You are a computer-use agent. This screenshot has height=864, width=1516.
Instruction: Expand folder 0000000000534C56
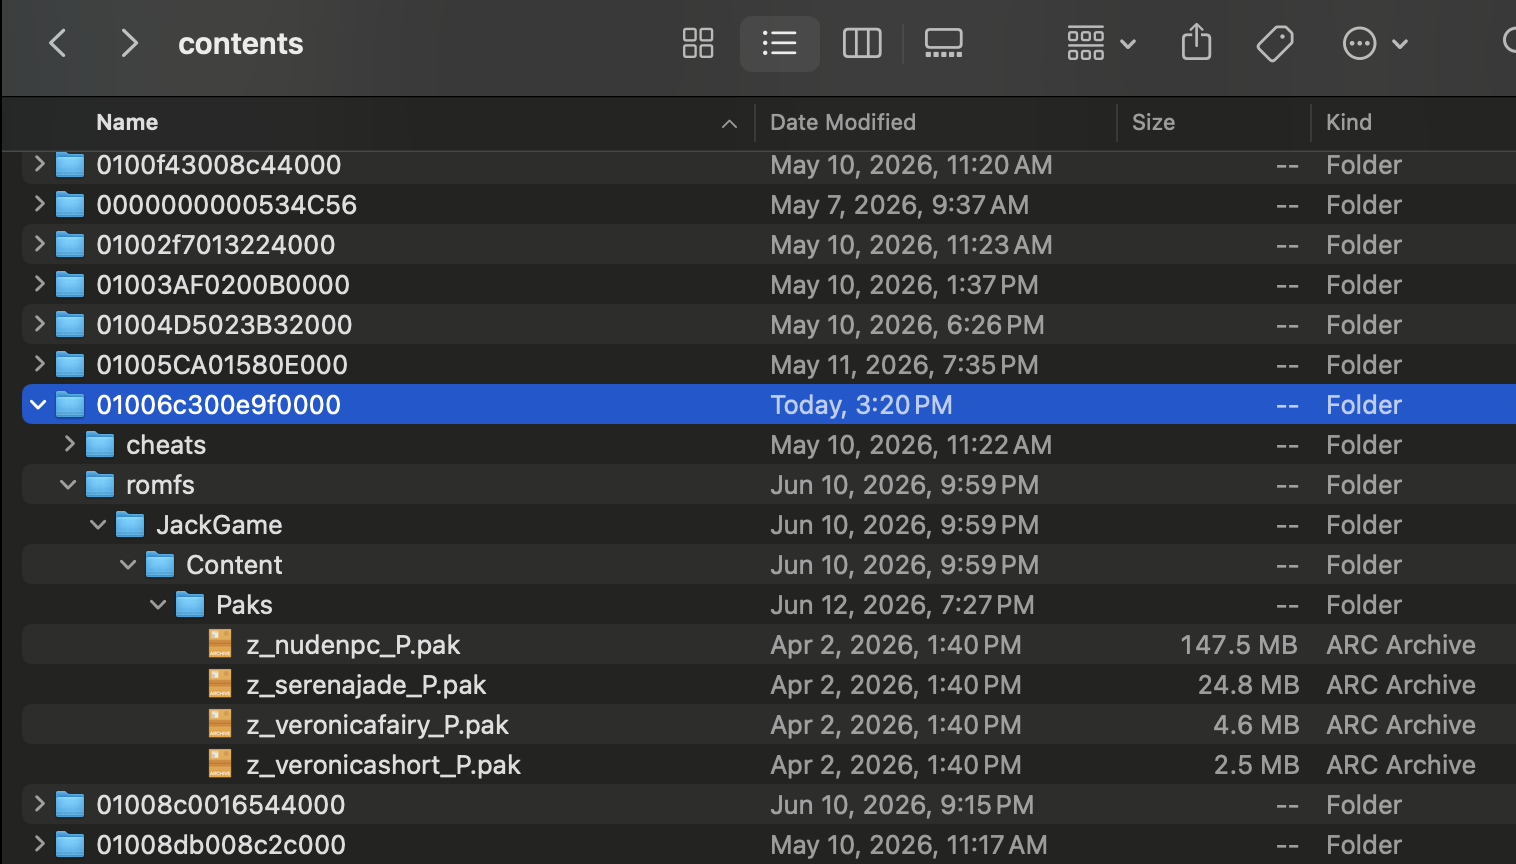[39, 204]
